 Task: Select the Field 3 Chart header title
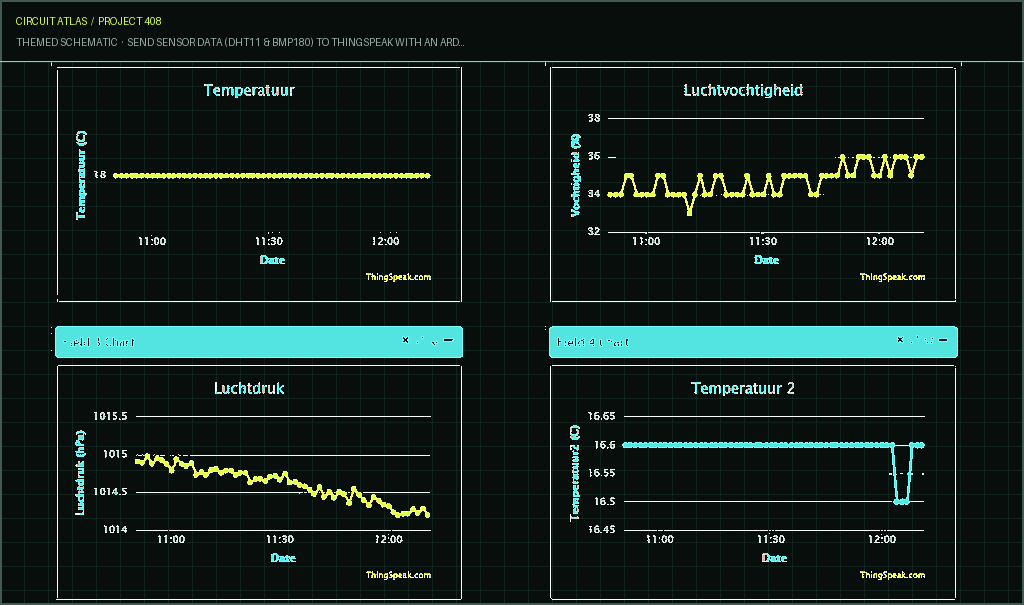tap(99, 342)
